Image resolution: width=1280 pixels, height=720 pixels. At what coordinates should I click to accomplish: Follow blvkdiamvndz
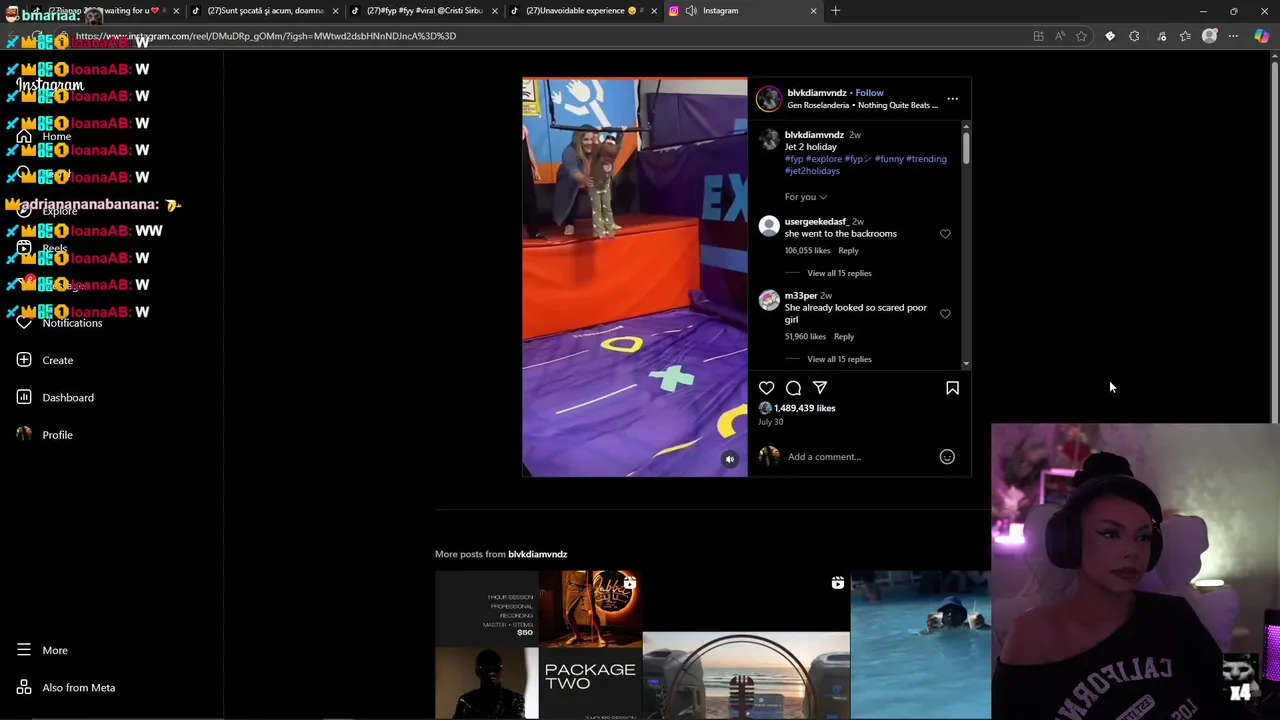(x=869, y=93)
